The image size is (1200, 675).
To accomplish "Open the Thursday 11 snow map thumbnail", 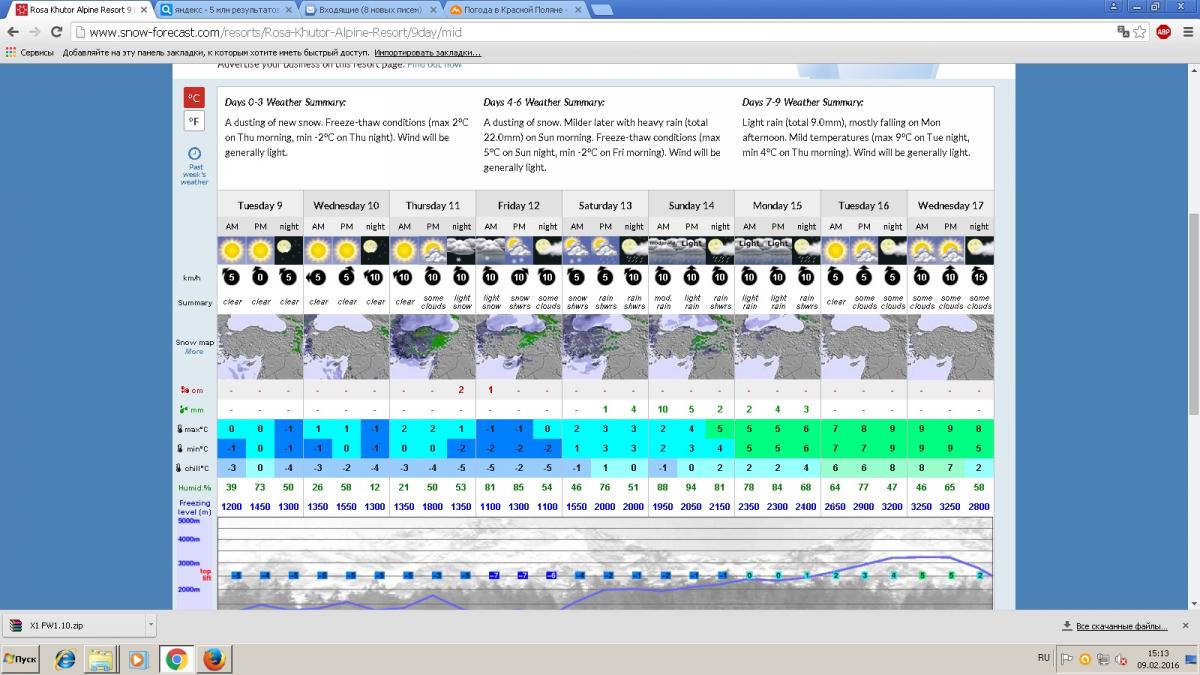I will (x=432, y=347).
